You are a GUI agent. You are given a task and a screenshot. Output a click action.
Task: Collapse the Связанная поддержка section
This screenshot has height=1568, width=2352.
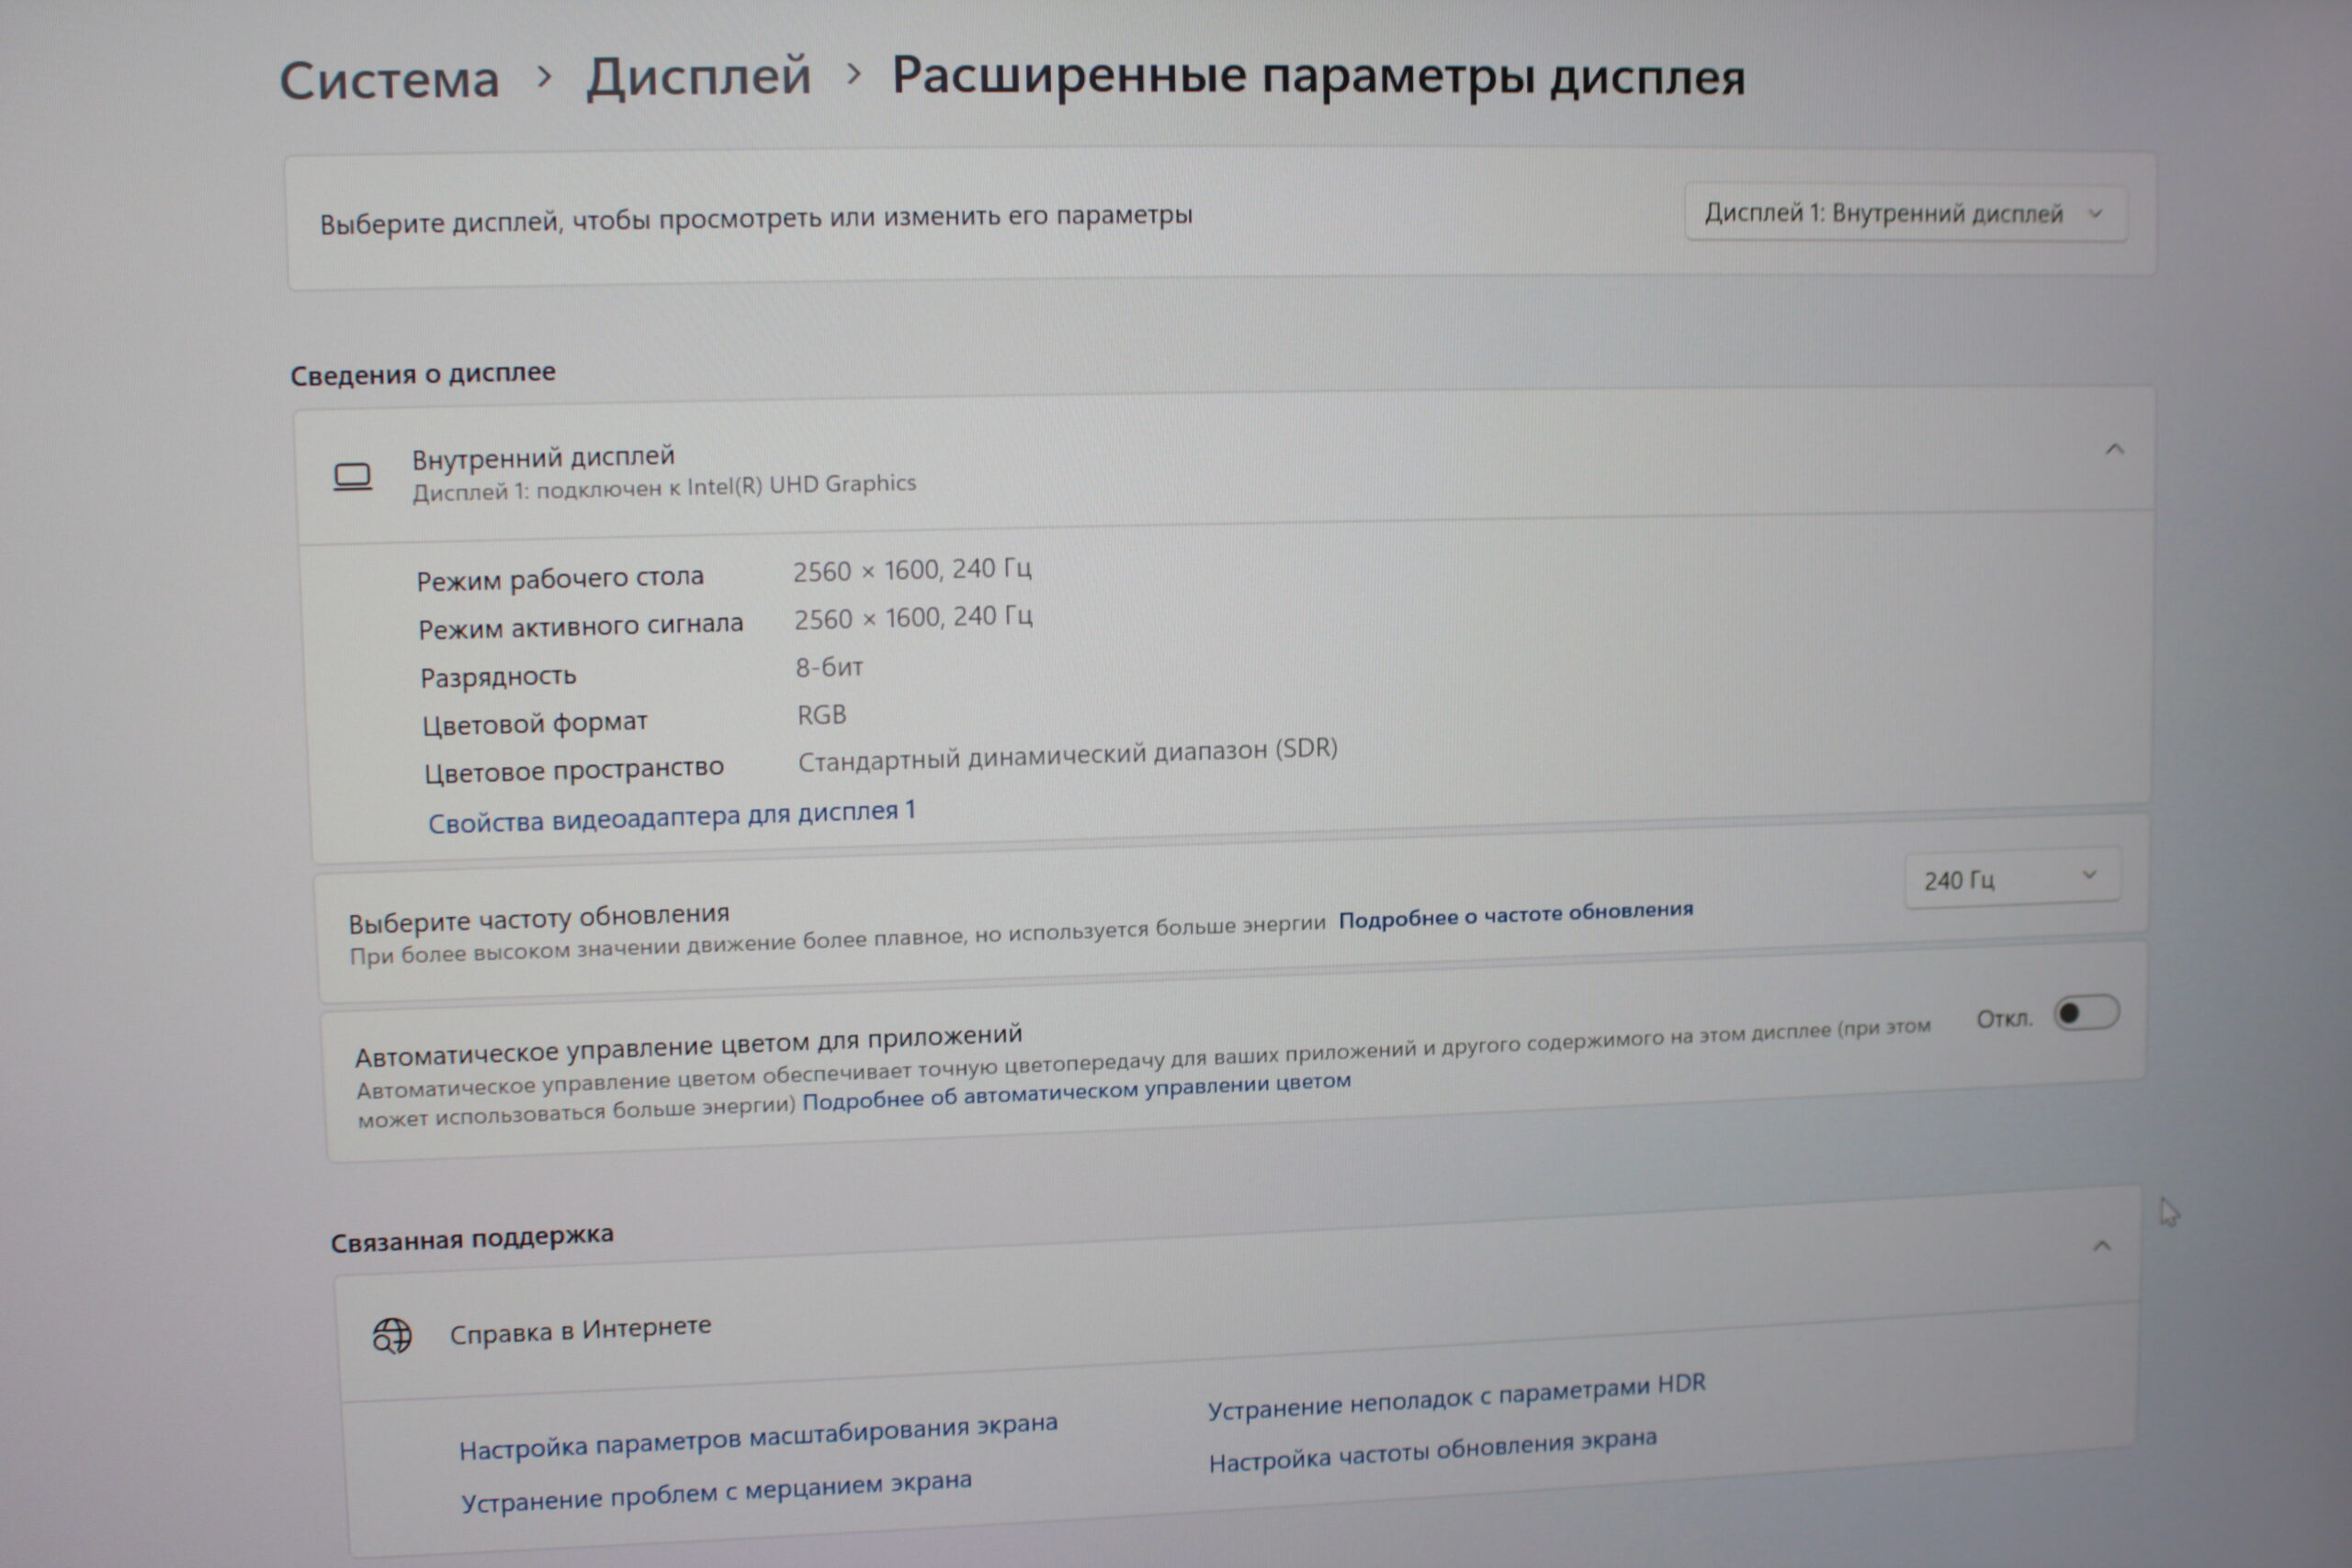pyautogui.click(x=2101, y=1246)
